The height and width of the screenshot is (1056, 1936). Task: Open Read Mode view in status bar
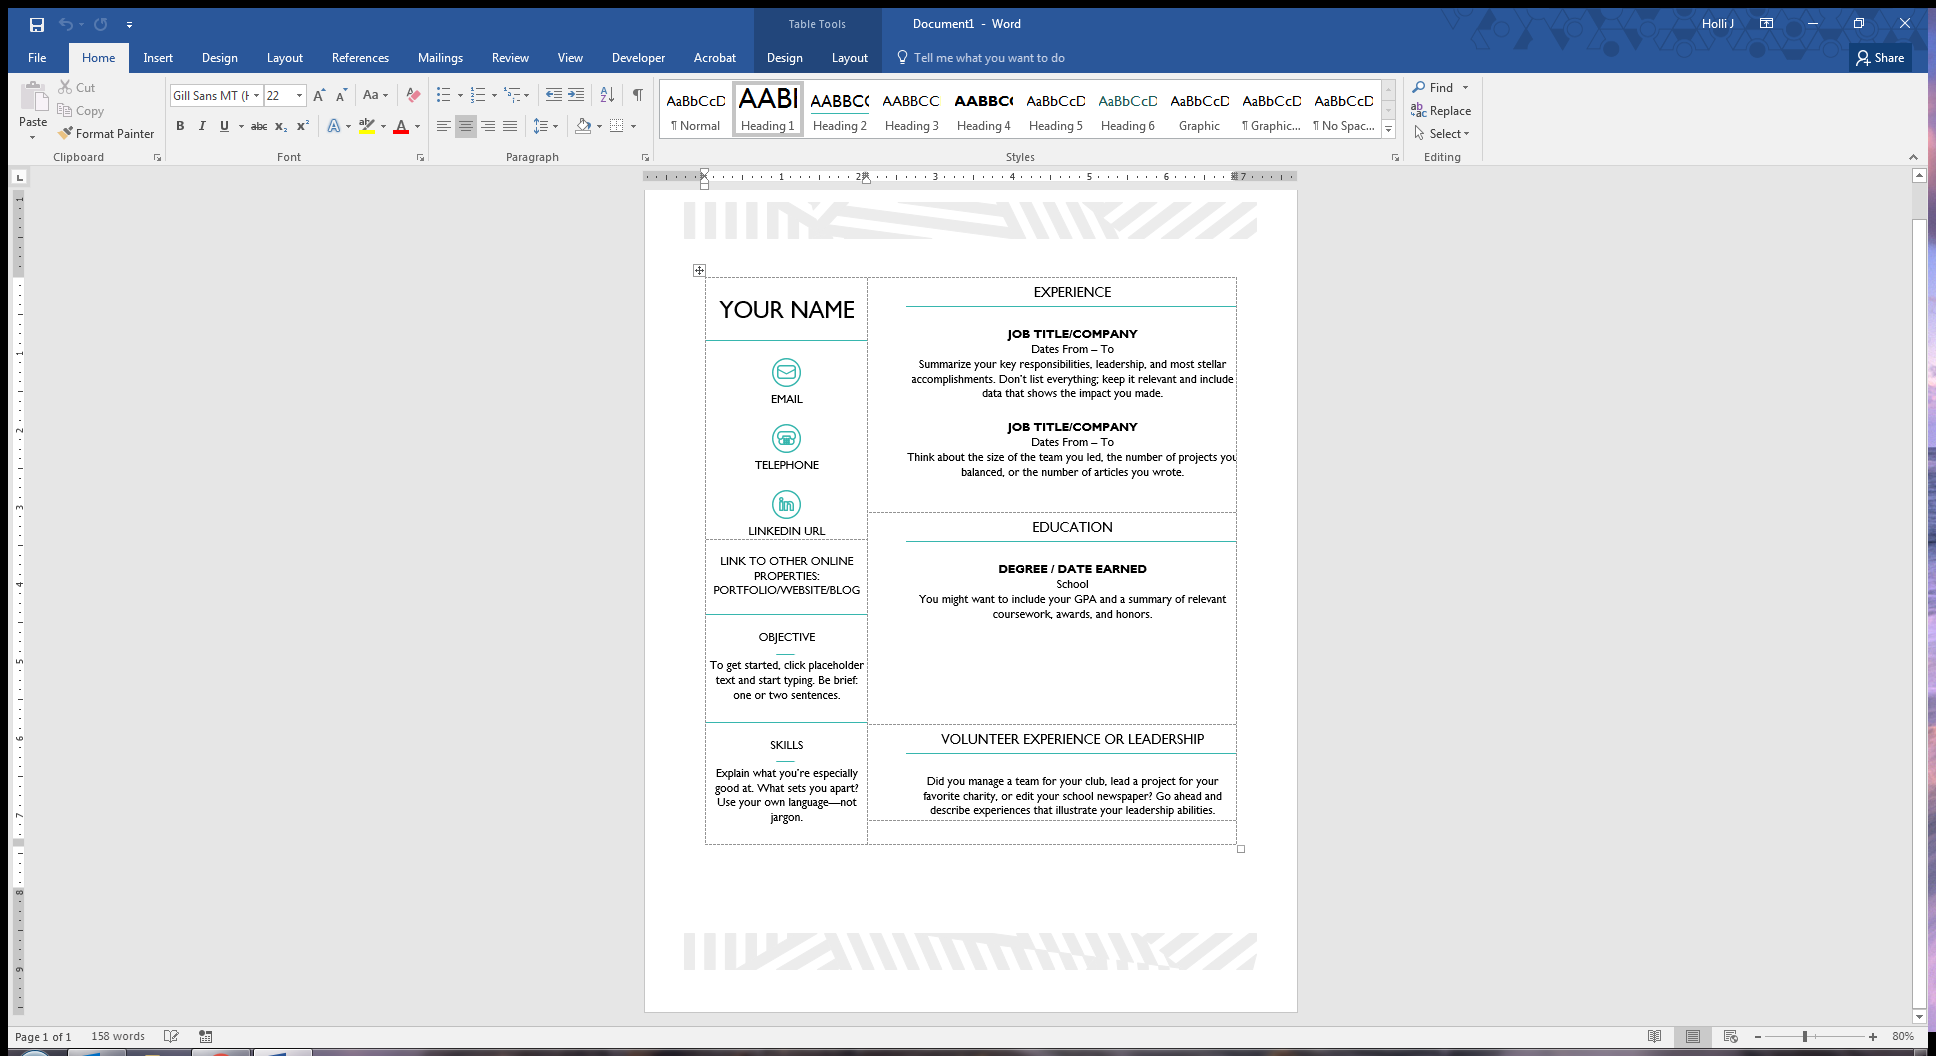1655,1037
